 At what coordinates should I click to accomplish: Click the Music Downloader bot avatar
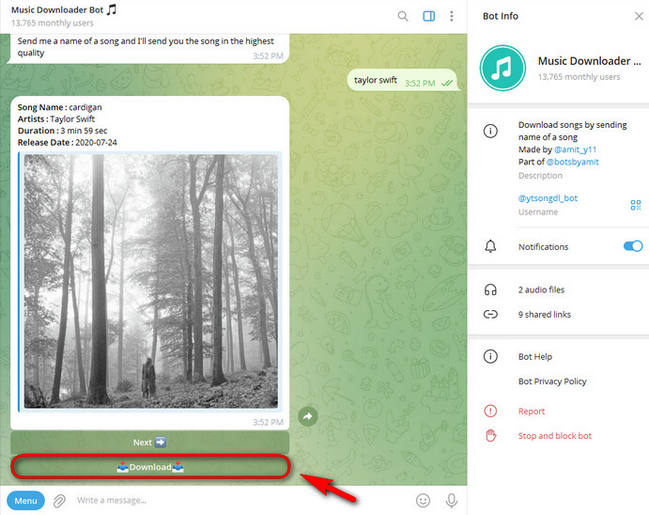[x=503, y=68]
